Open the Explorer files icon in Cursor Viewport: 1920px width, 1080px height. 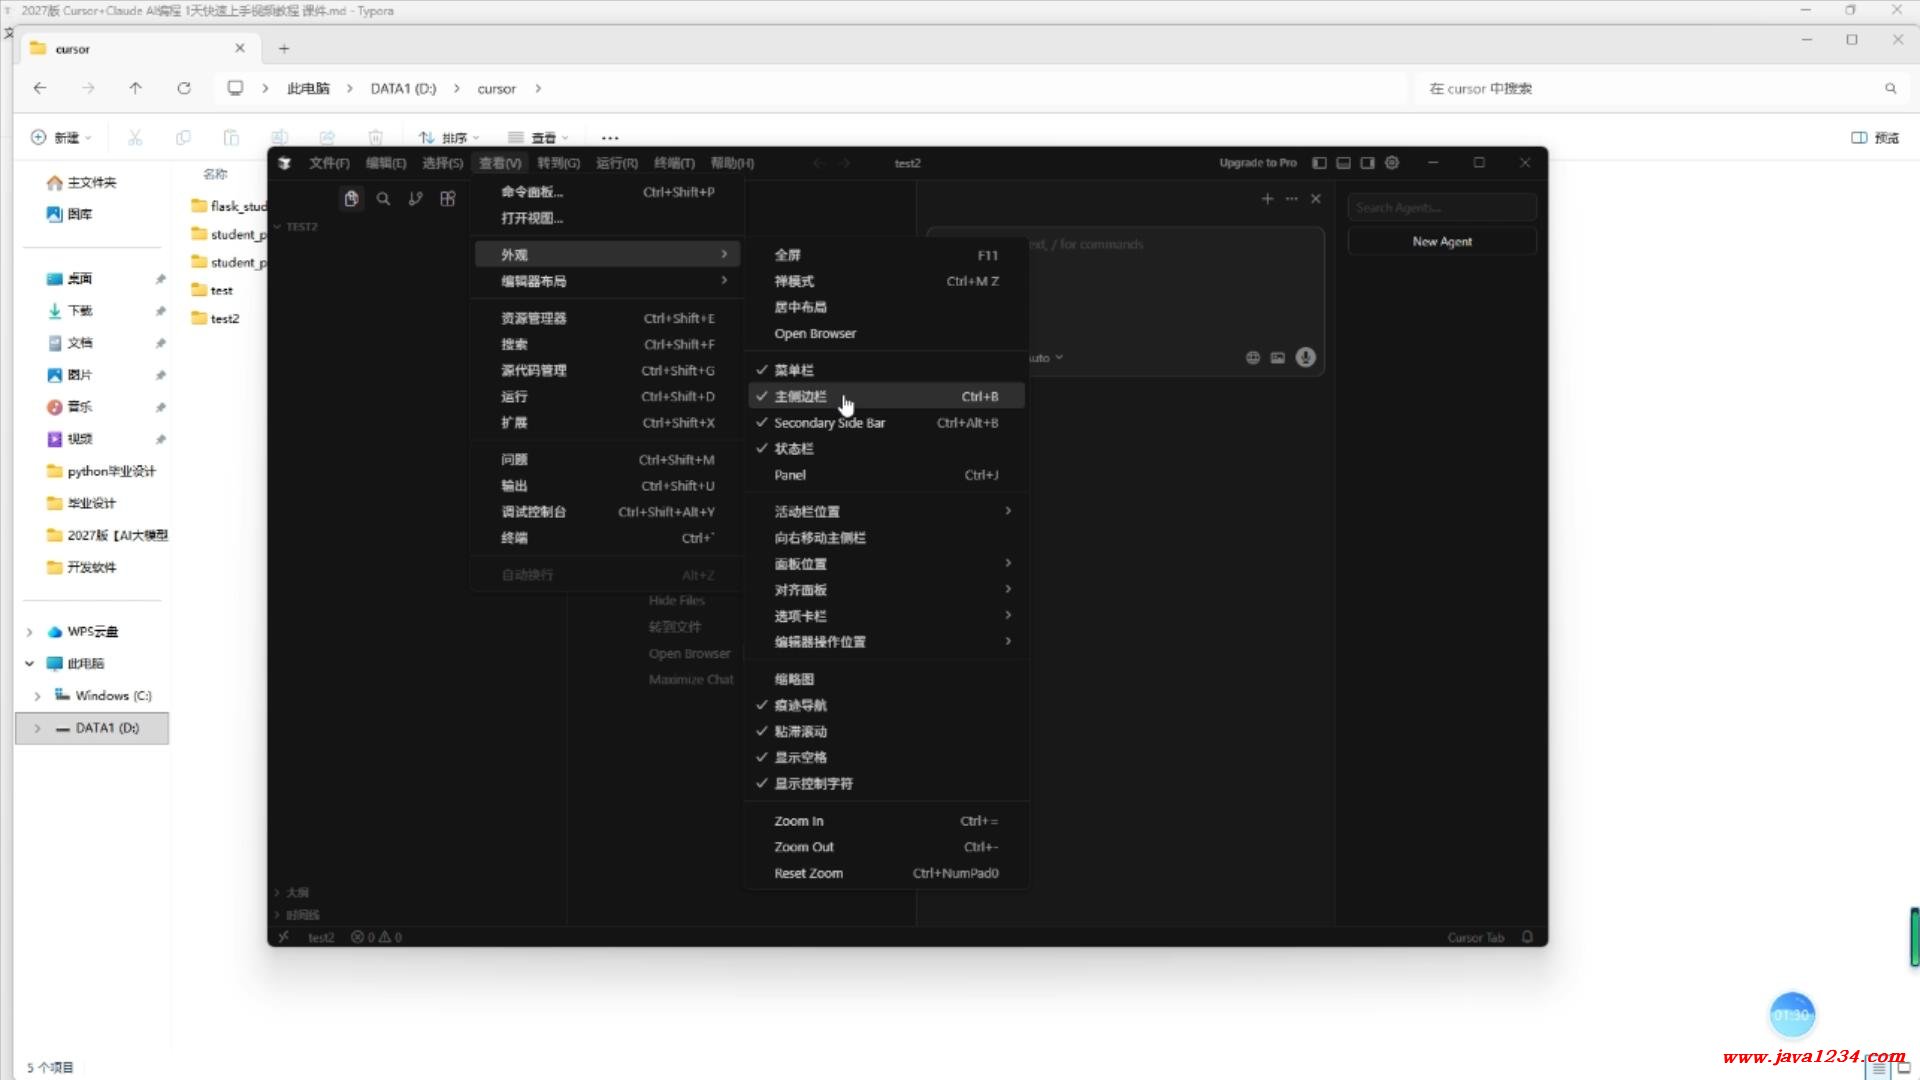coord(351,199)
